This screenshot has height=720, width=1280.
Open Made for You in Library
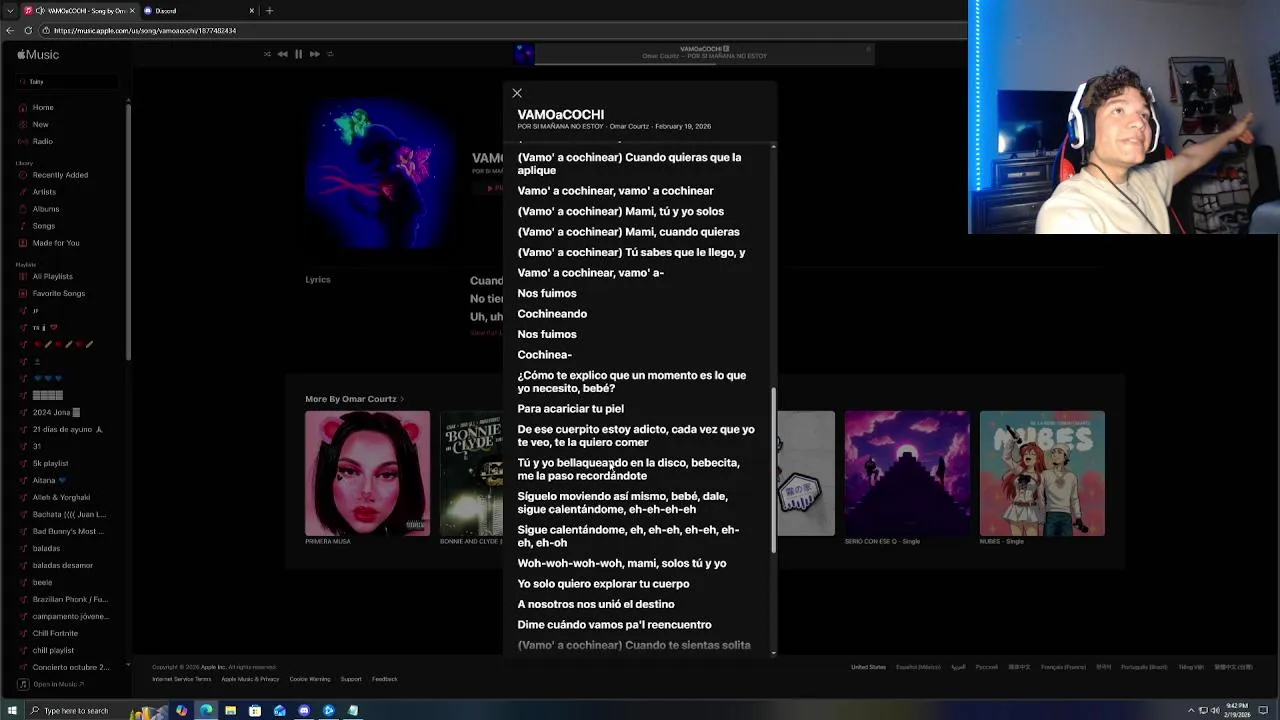coord(55,243)
